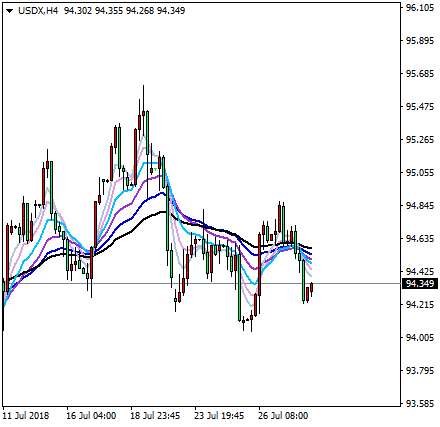Screen dimensions: 440x427
Task: Click the 93.585 price axis label
Action: [420, 404]
